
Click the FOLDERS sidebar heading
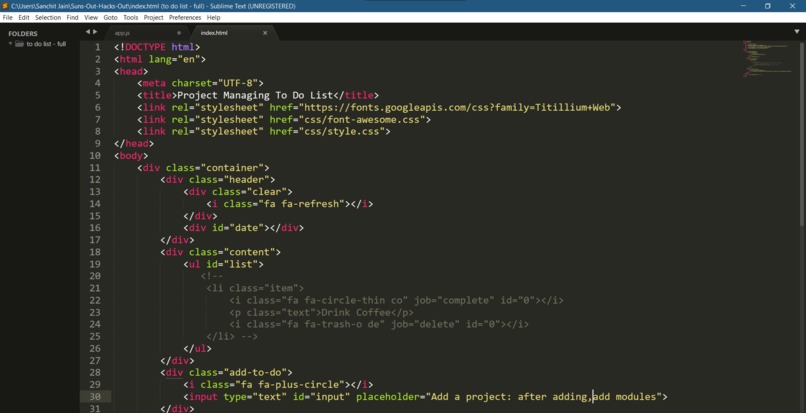click(x=23, y=33)
